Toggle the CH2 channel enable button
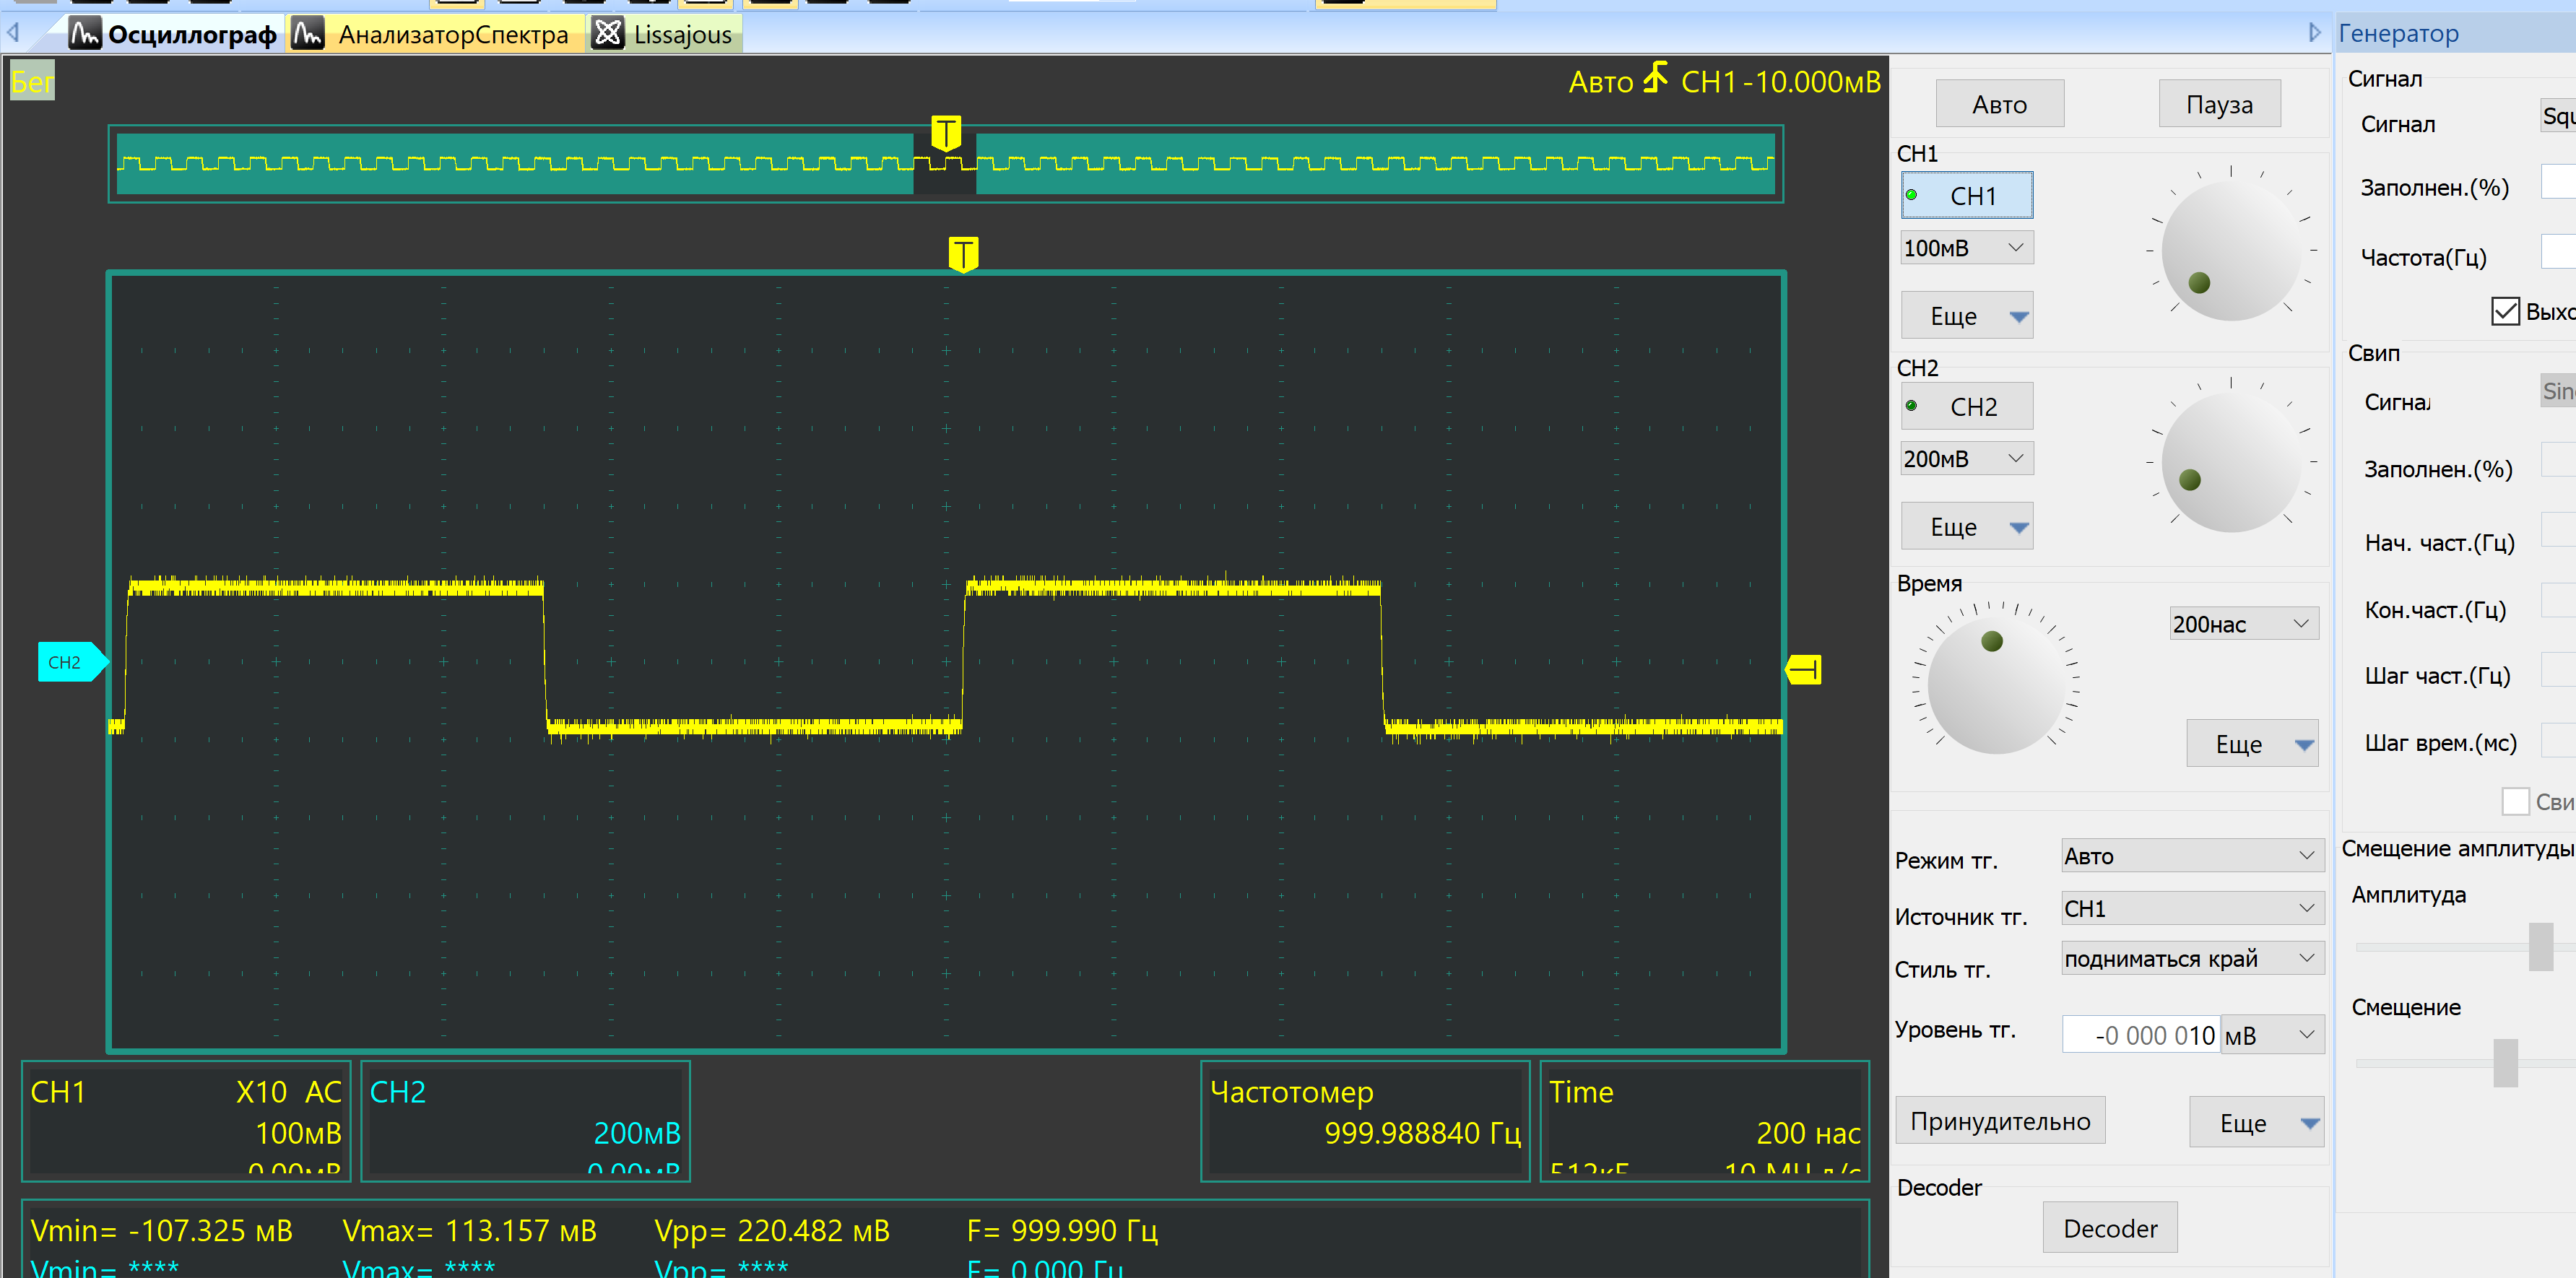 1966,406
